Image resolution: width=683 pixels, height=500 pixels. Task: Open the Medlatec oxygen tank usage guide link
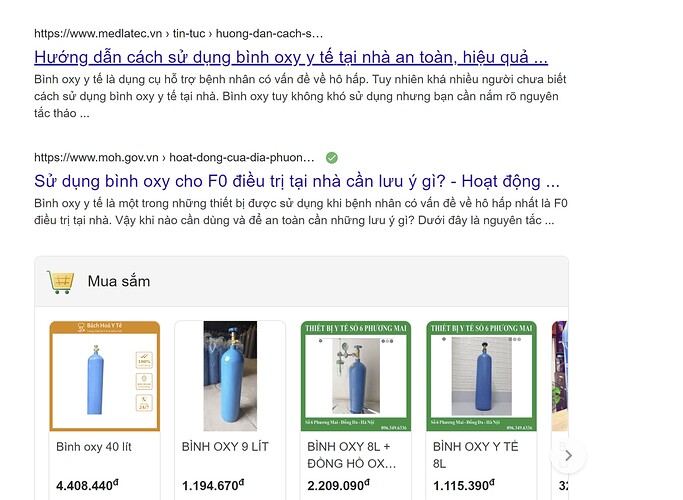pyautogui.click(x=291, y=57)
